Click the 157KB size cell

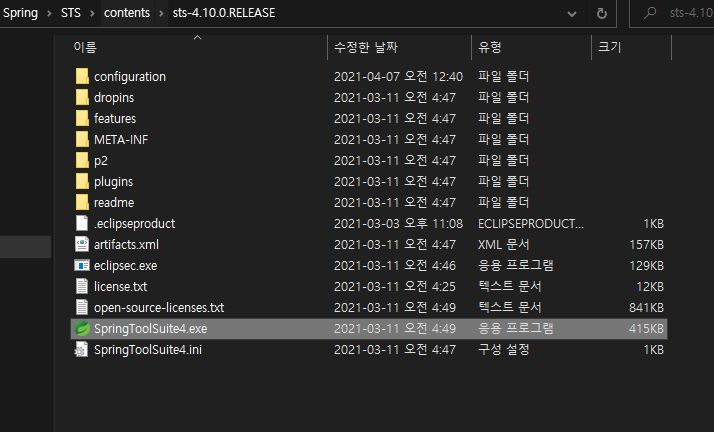[646, 244]
